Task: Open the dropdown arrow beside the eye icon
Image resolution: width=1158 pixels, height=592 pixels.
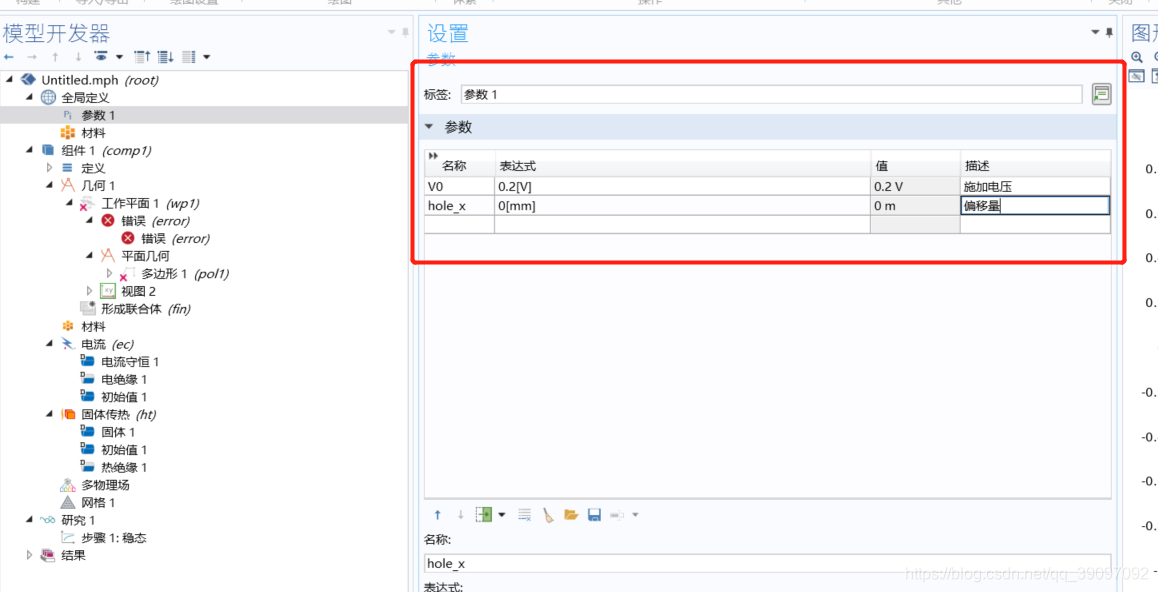Action: coord(119,57)
